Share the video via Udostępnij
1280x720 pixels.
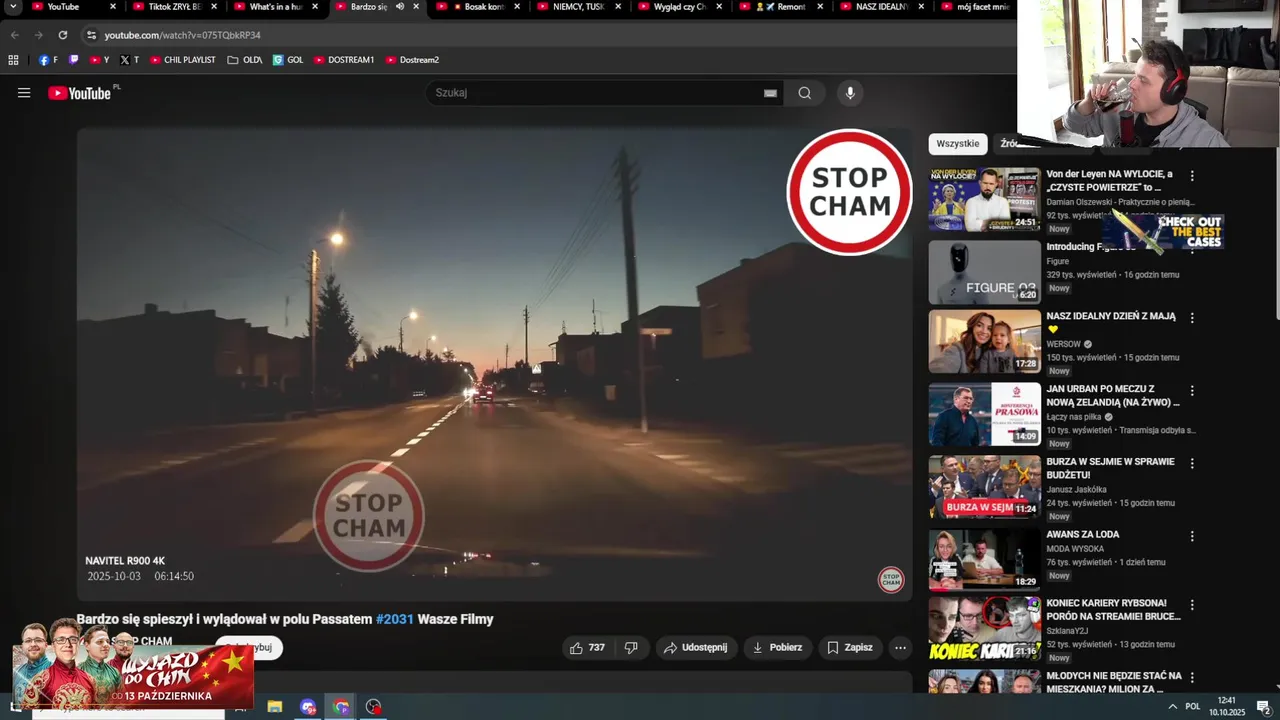click(x=696, y=648)
